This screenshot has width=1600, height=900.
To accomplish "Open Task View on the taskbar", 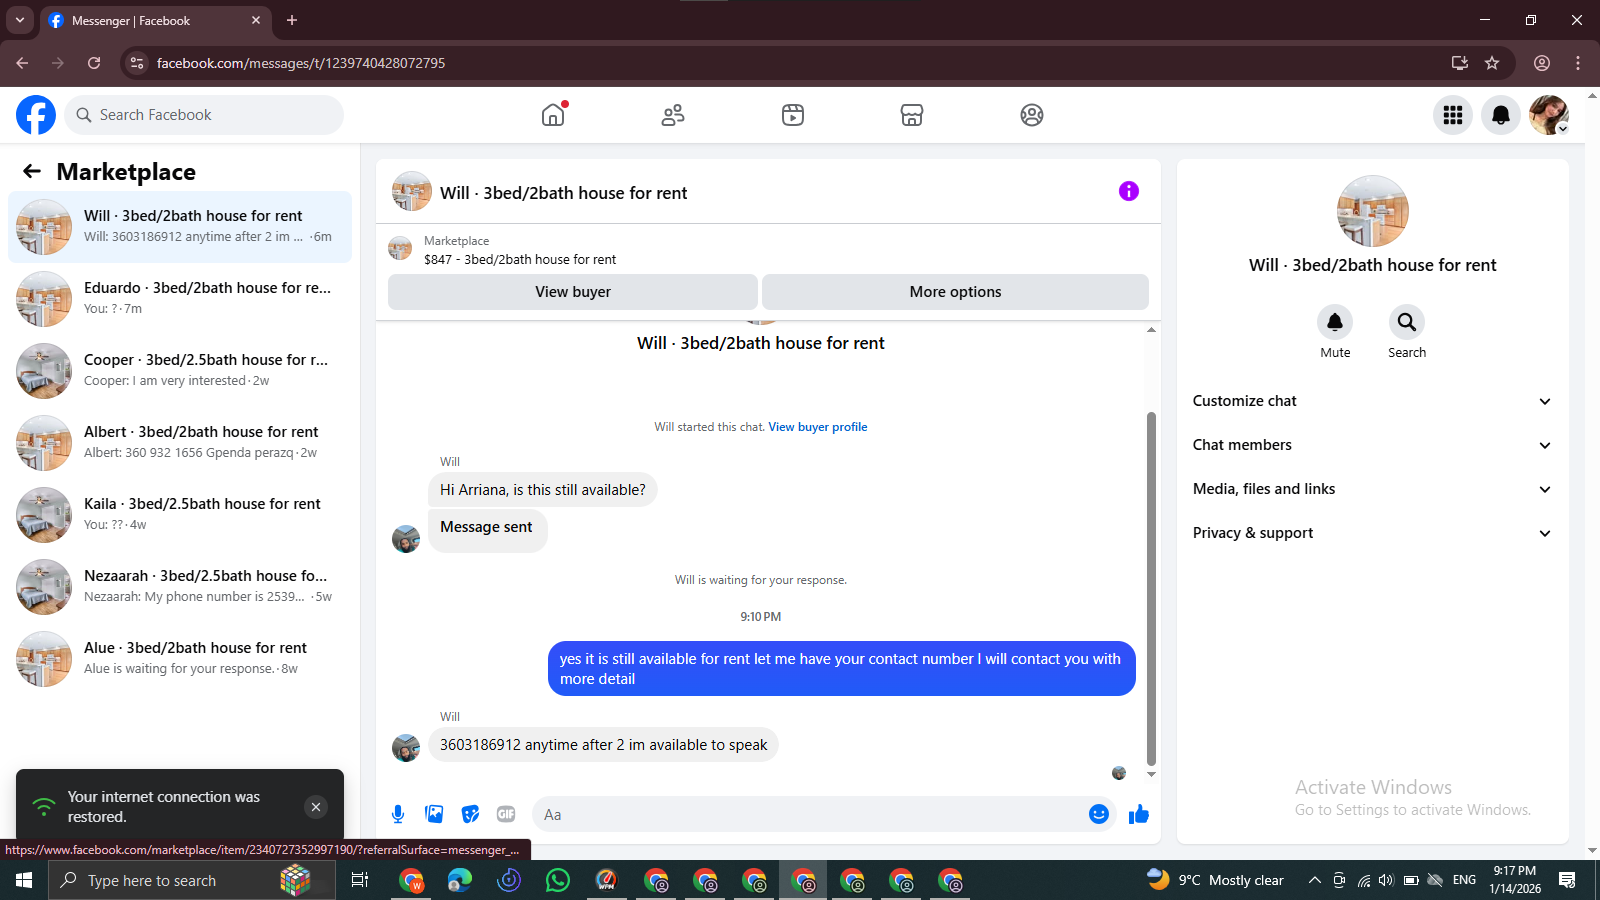I will pyautogui.click(x=360, y=880).
